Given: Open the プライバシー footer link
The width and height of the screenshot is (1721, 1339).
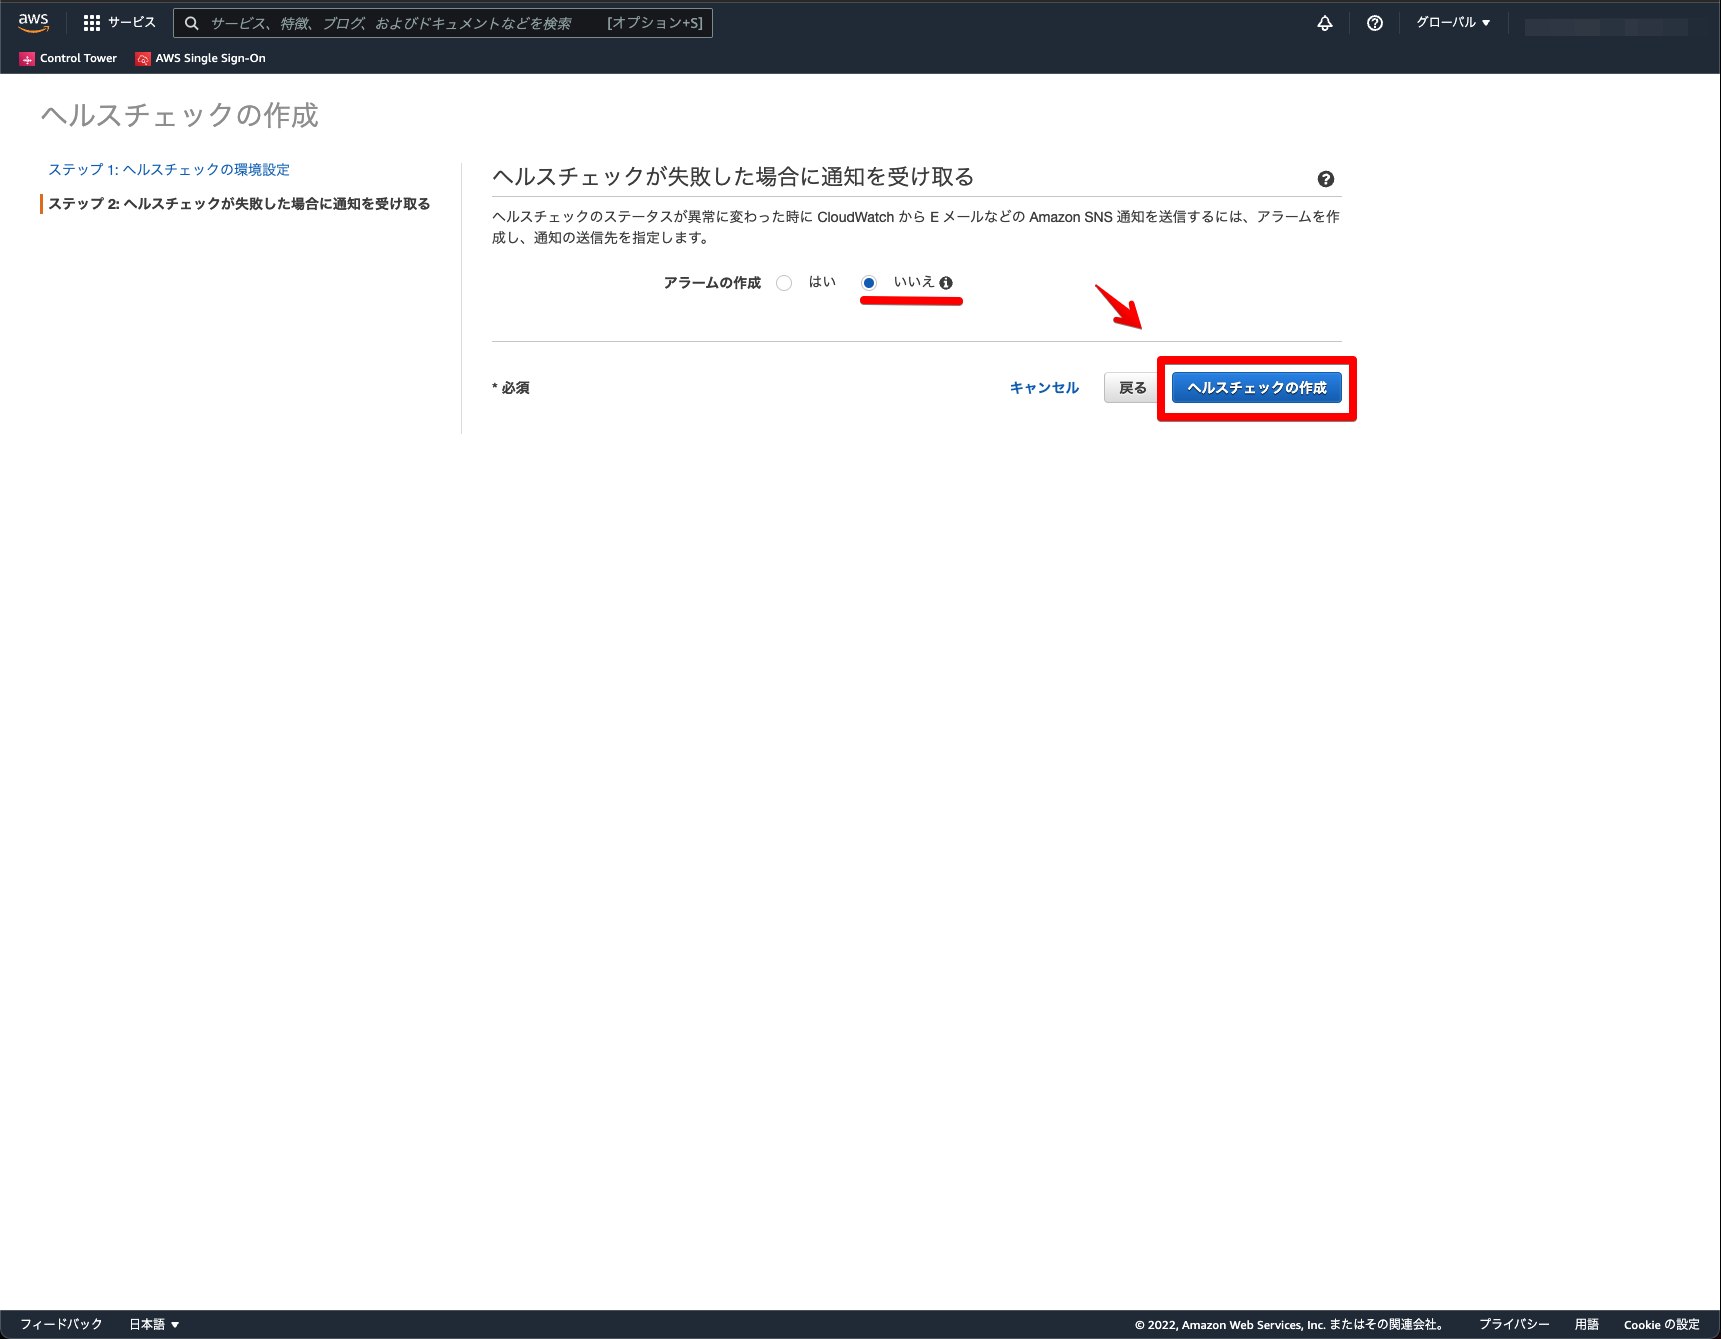Looking at the screenshot, I should tap(1514, 1324).
